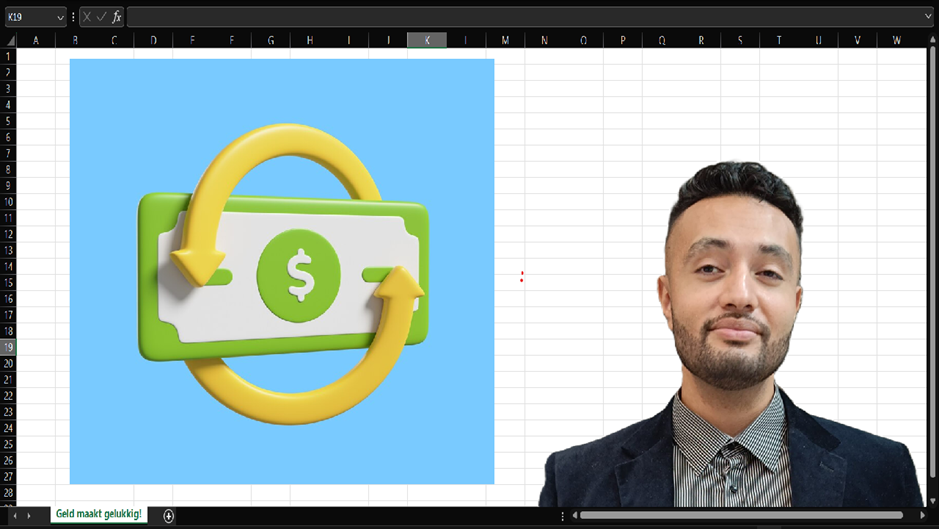Click previous sheet navigation arrow

14,516
